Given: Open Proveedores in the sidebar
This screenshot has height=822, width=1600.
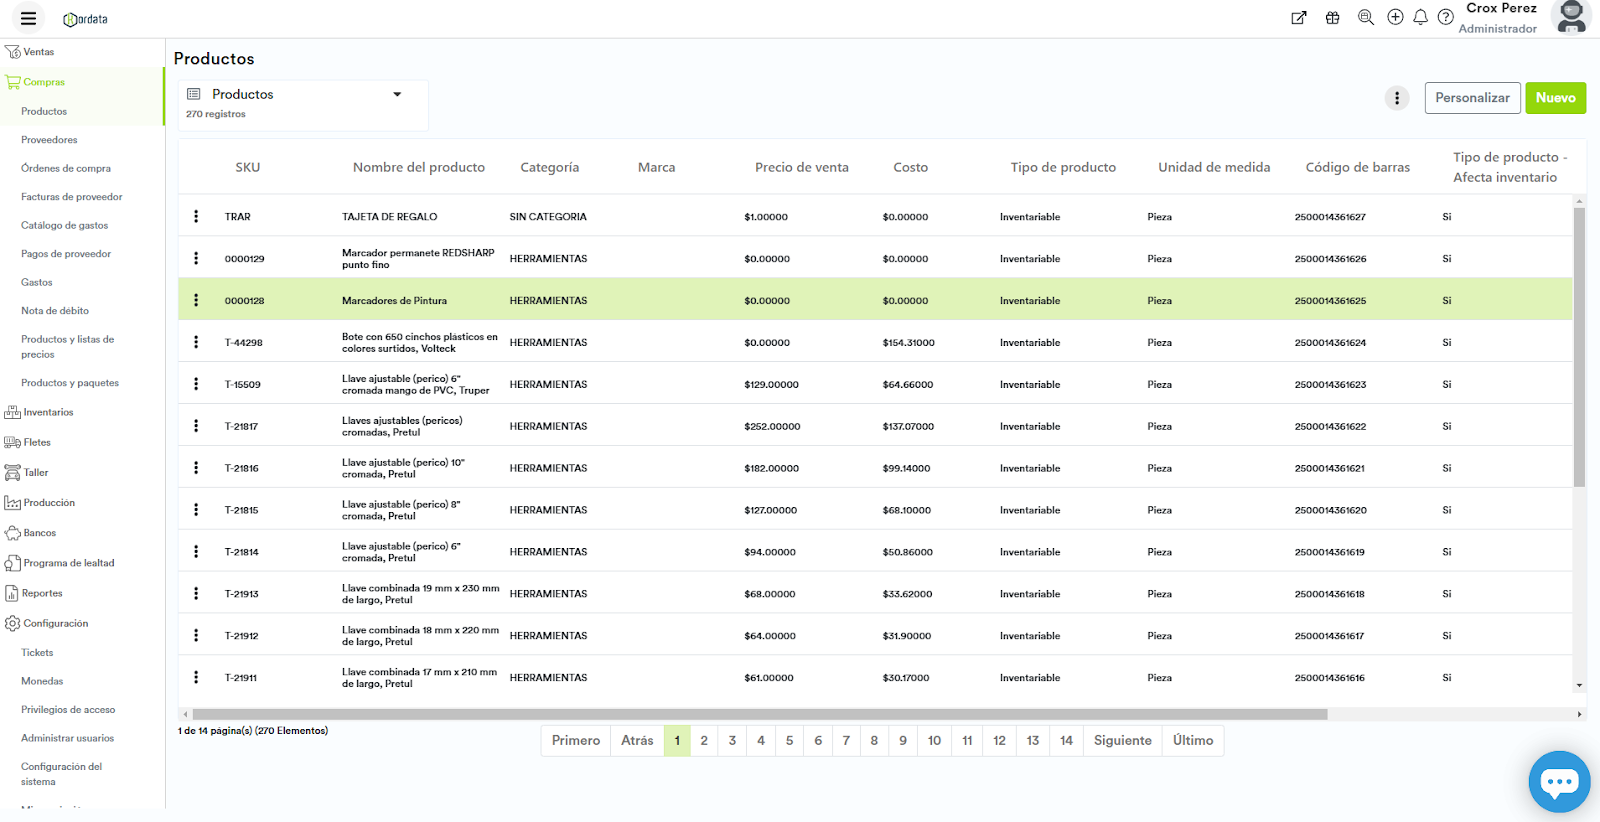Looking at the screenshot, I should click(x=49, y=140).
